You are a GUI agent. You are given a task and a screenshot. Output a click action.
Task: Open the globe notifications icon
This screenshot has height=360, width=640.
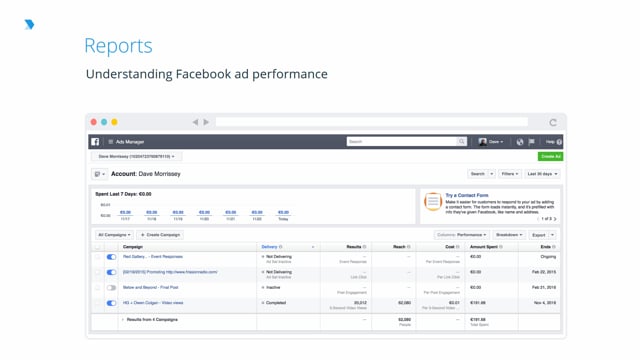(x=520, y=142)
